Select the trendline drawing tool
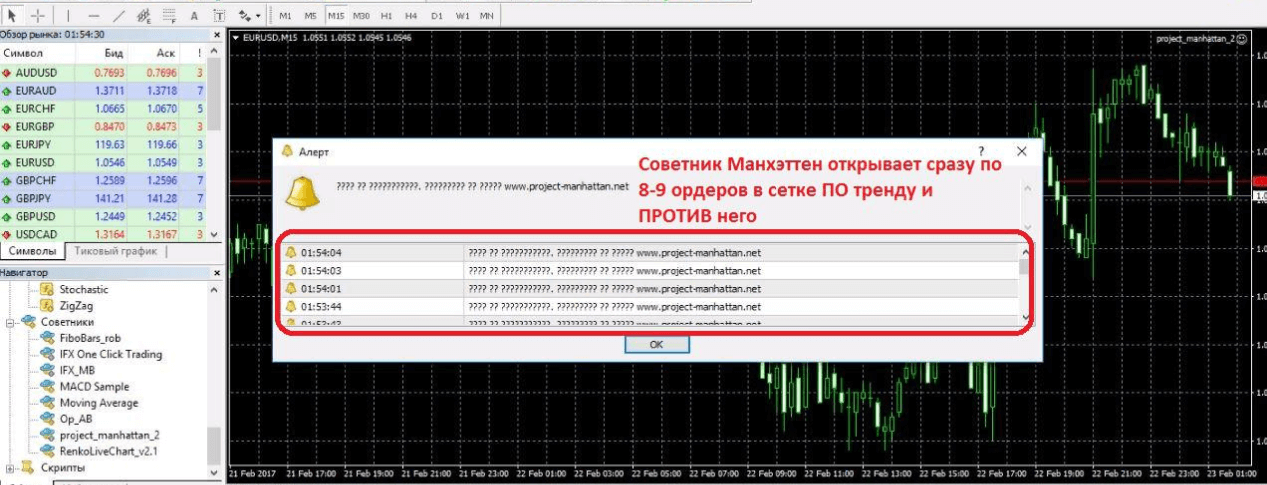Screen dimensions: 1267x485 [x=119, y=15]
